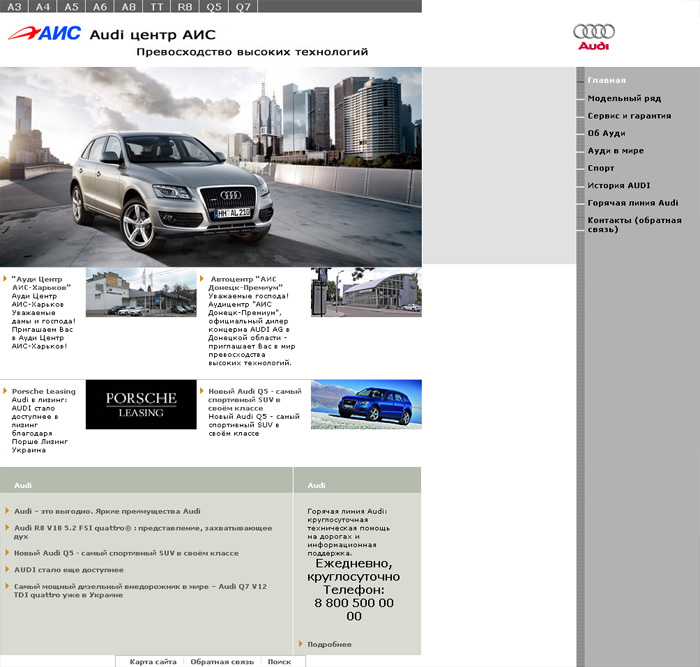700x667 pixels.
Task: Open Поиск footer link
Action: (x=279, y=662)
